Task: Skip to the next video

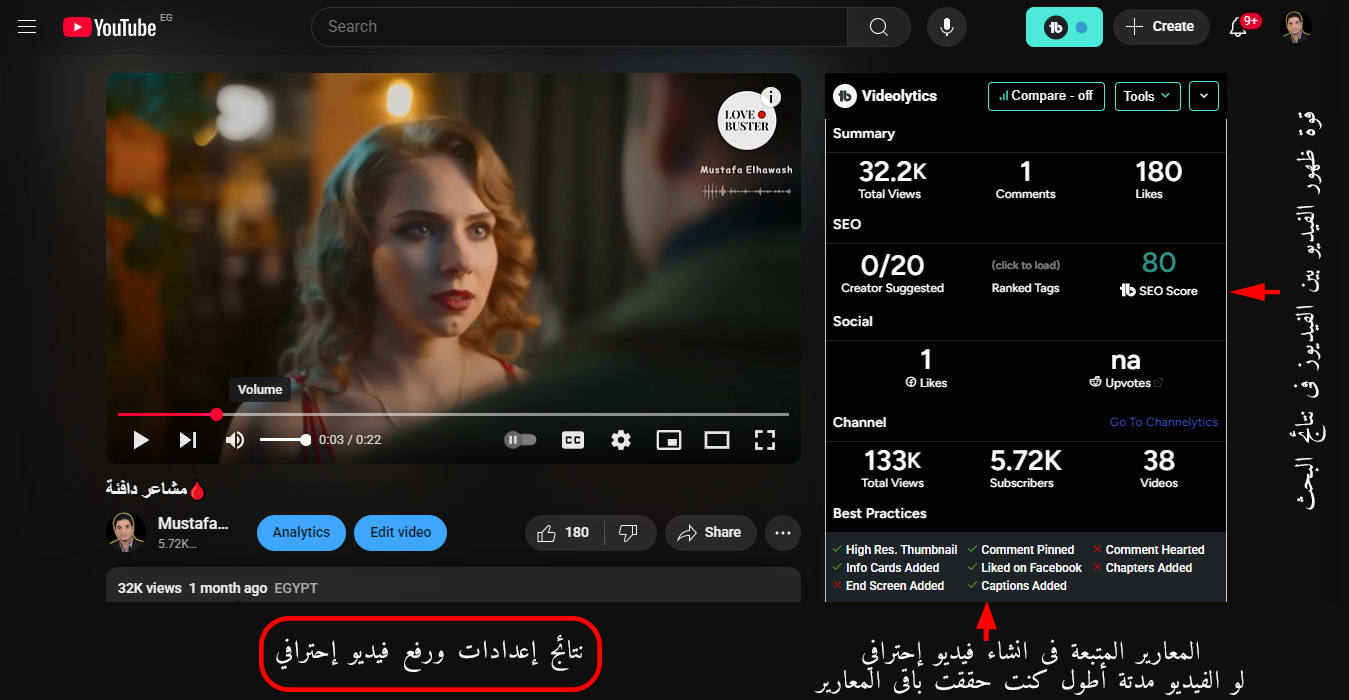Action: [188, 440]
